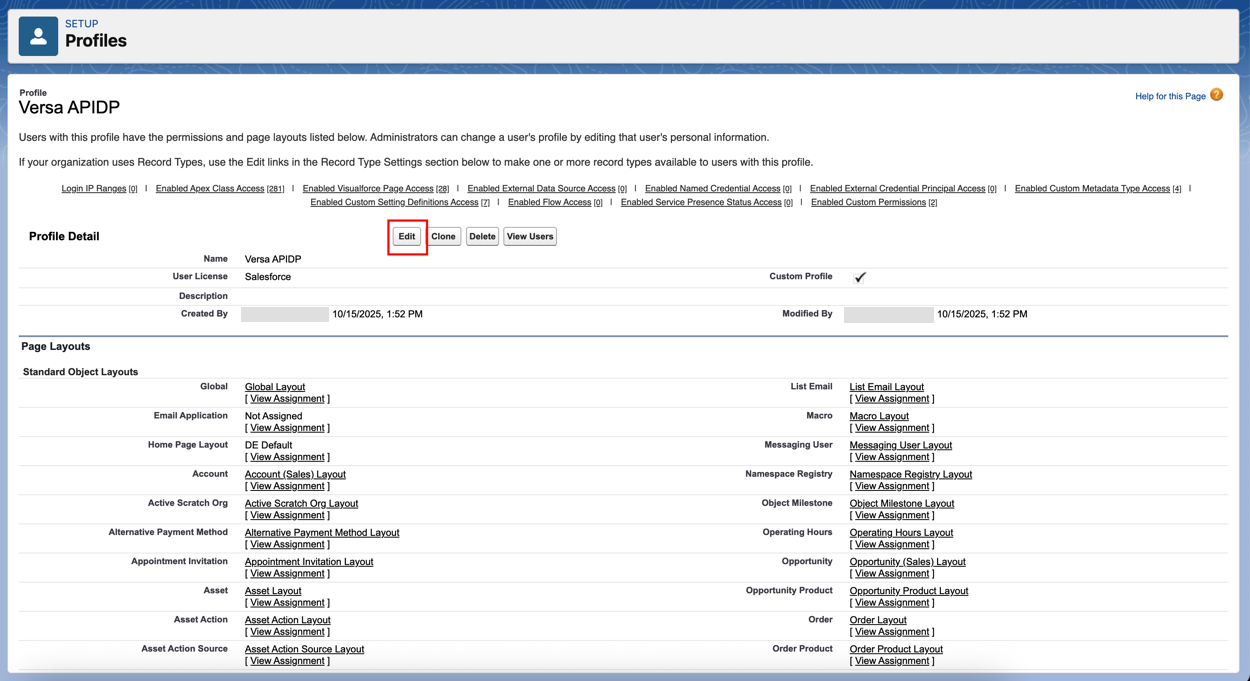Click the Edit button in Profile Detail
Screen dimensions: 1250x681
click(x=407, y=237)
